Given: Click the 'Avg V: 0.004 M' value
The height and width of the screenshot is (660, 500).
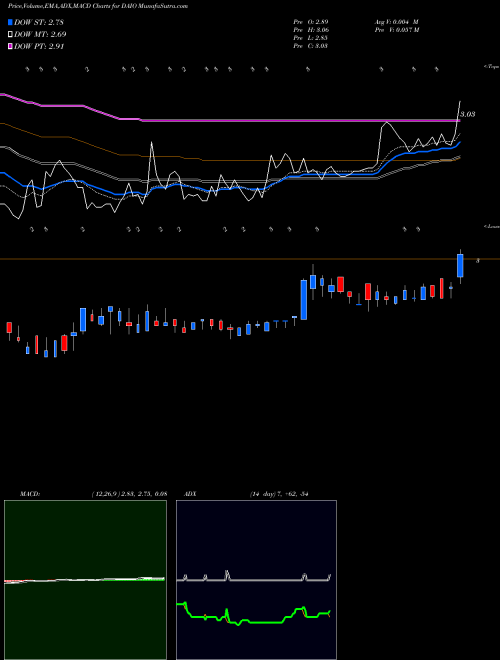Looking at the screenshot, I should [x=396, y=22].
